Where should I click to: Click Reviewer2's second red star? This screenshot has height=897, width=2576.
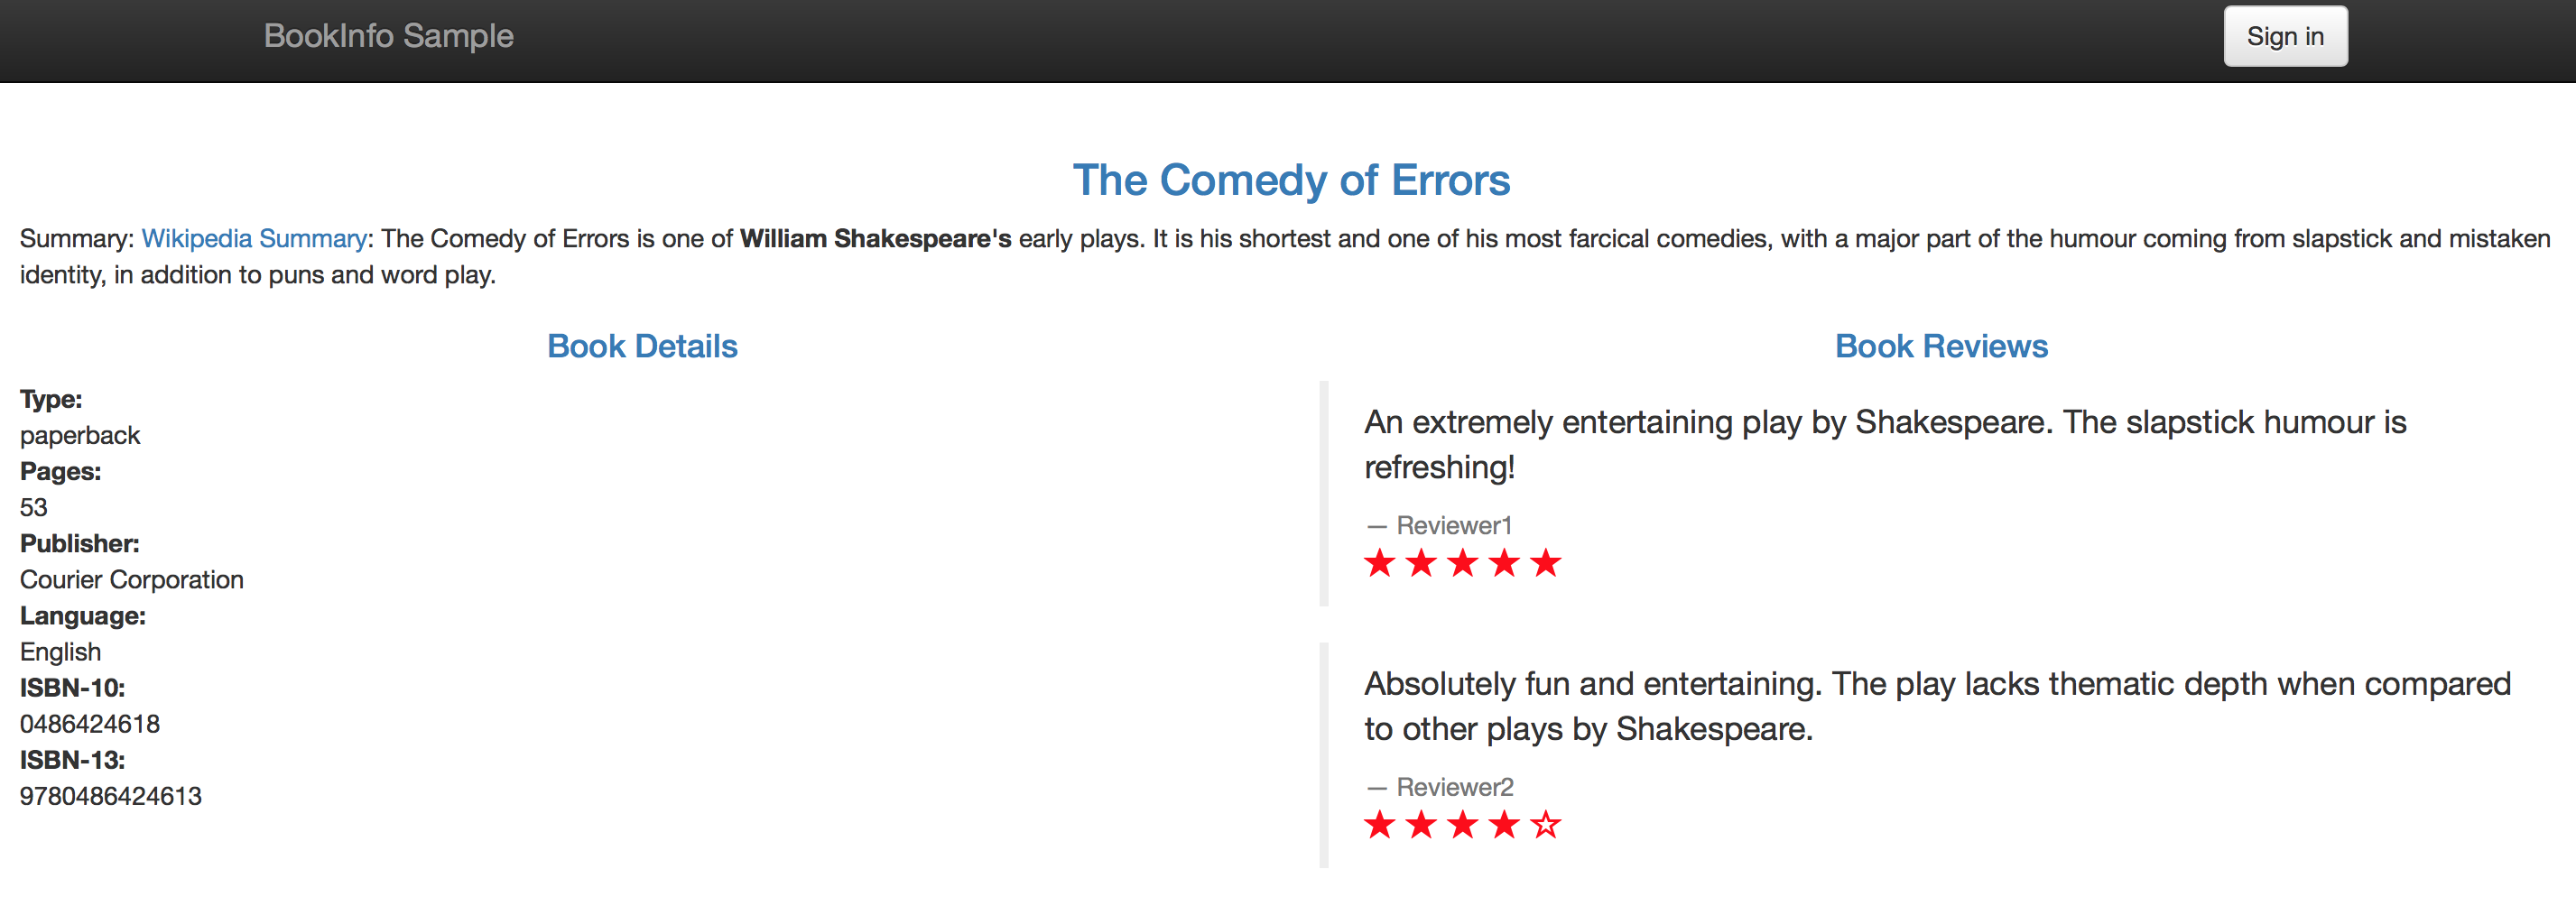(x=1421, y=826)
